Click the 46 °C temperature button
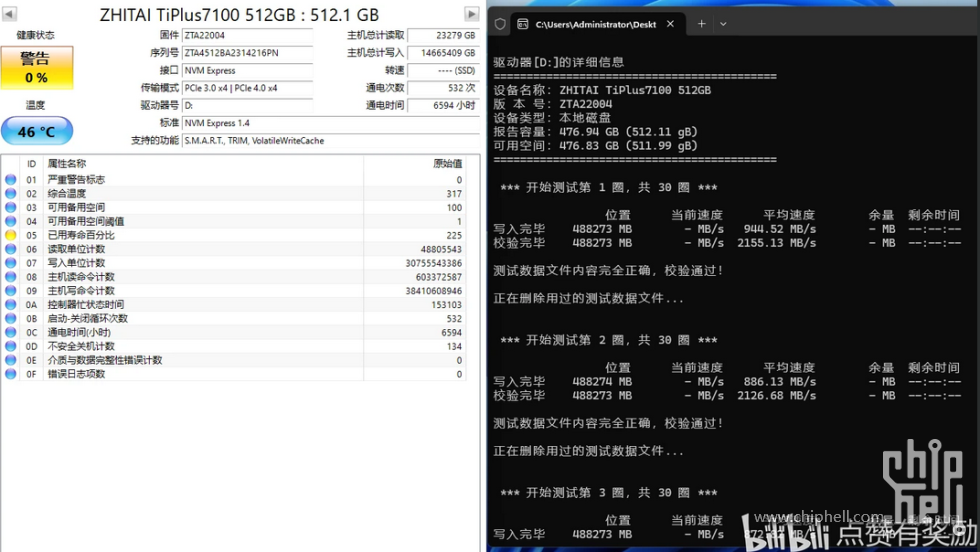 point(37,131)
